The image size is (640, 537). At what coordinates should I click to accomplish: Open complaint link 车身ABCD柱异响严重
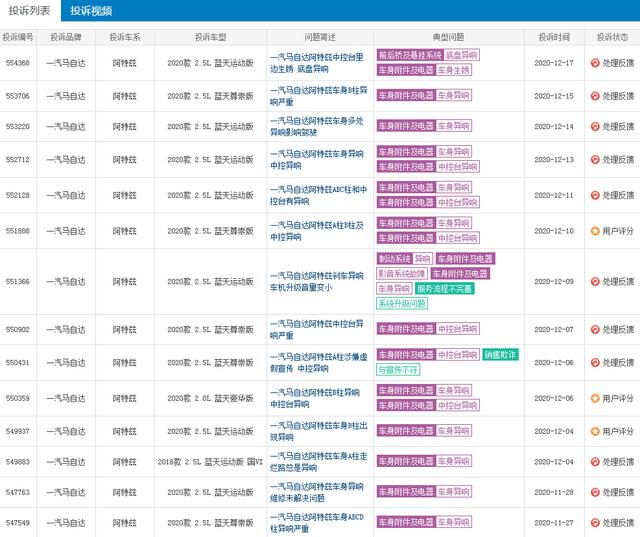point(317,523)
